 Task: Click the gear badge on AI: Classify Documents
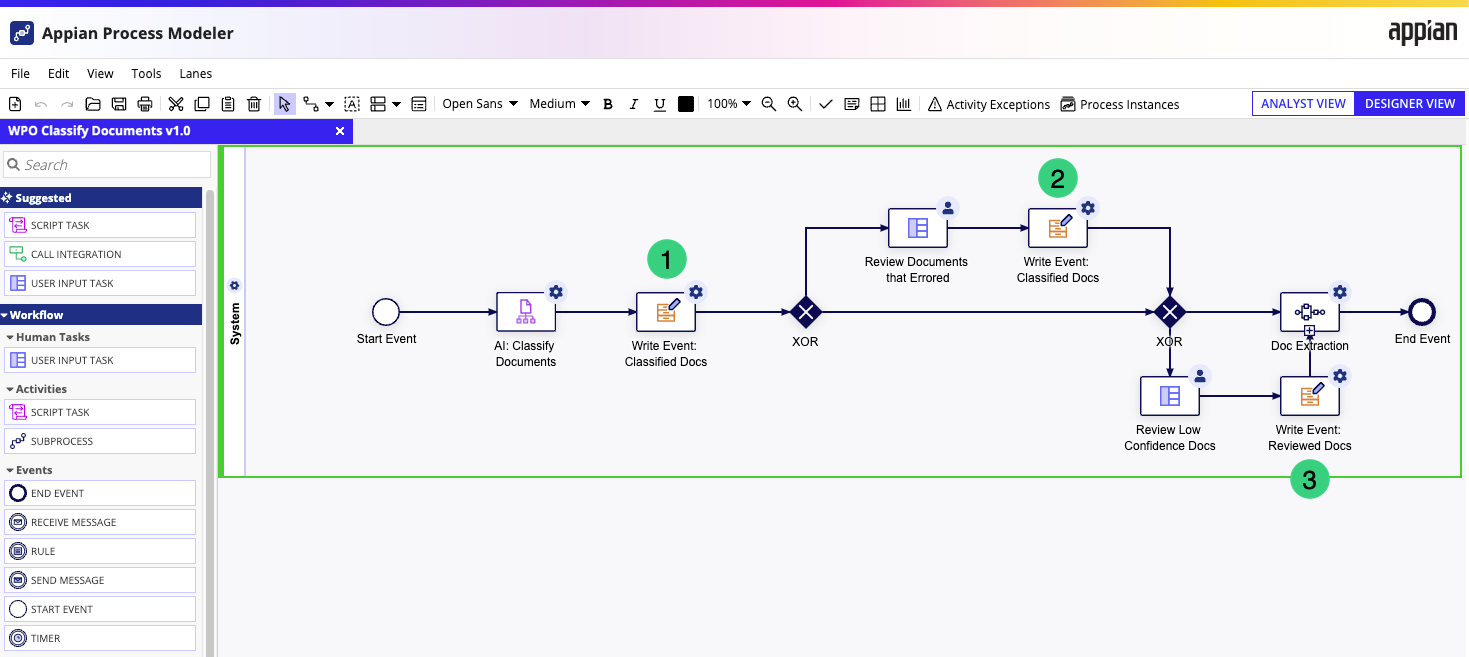click(x=556, y=292)
